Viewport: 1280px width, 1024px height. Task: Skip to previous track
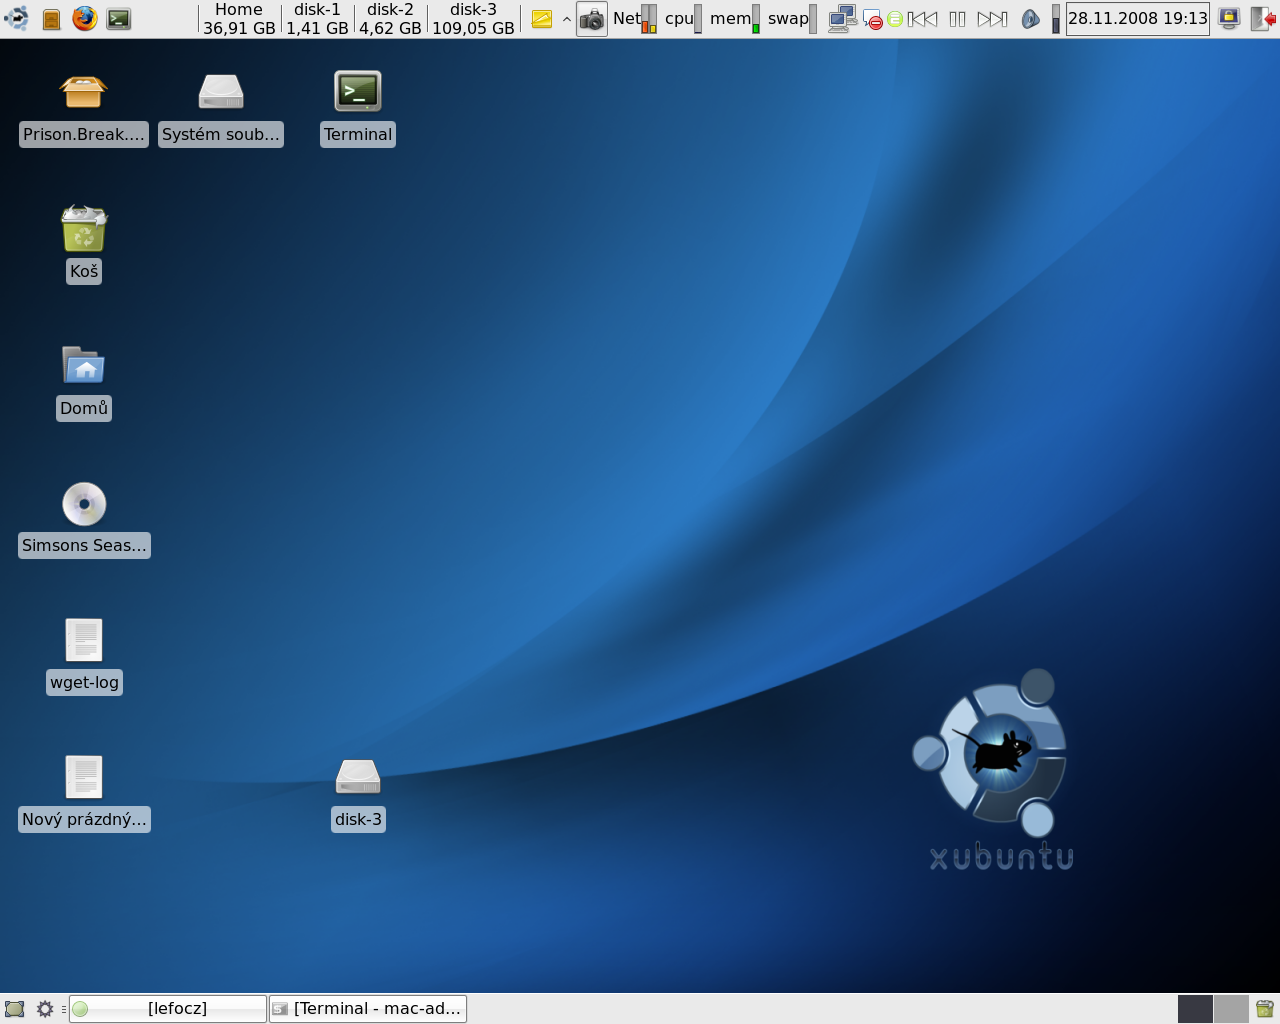923,19
